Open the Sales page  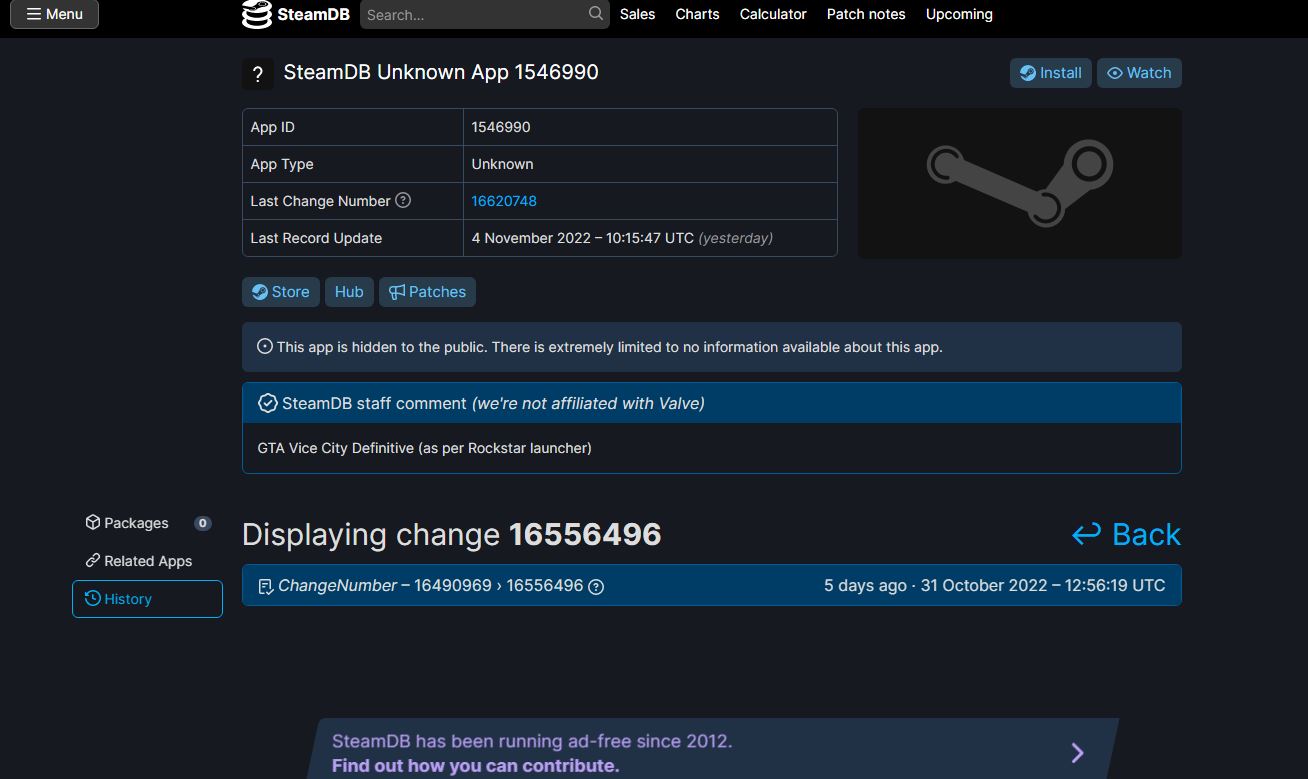pyautogui.click(x=637, y=14)
